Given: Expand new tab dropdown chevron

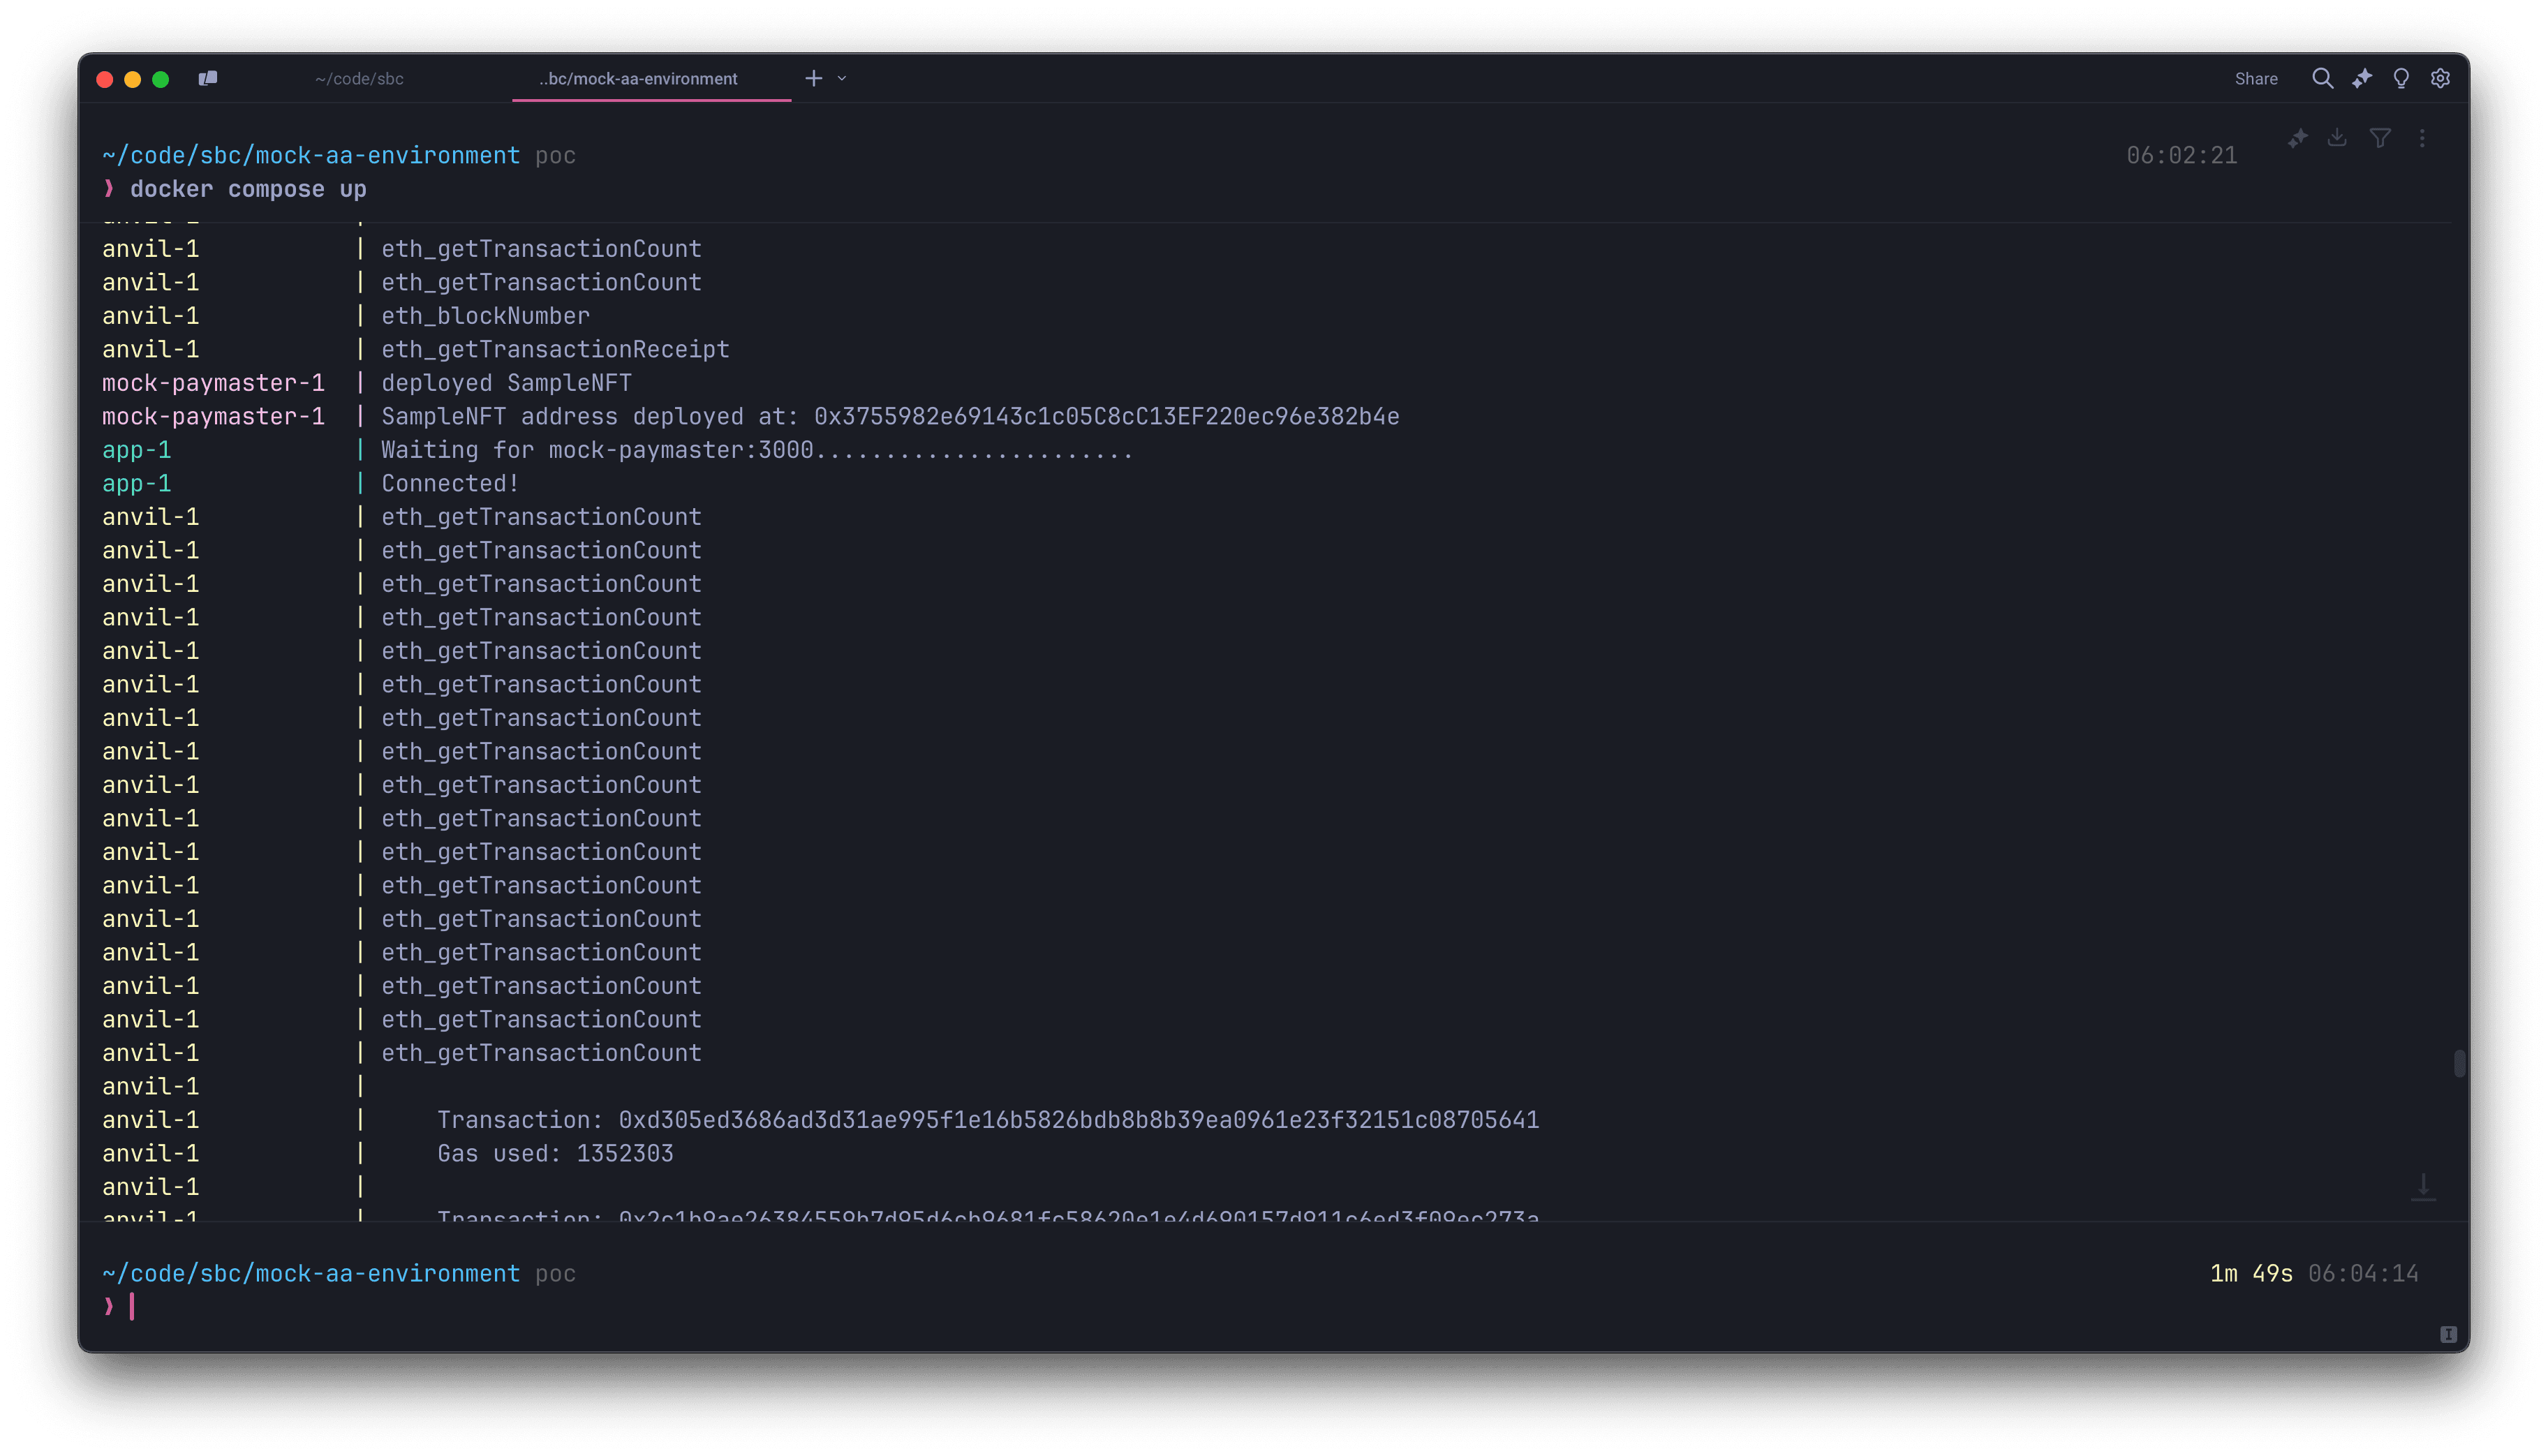Looking at the screenshot, I should coord(842,78).
